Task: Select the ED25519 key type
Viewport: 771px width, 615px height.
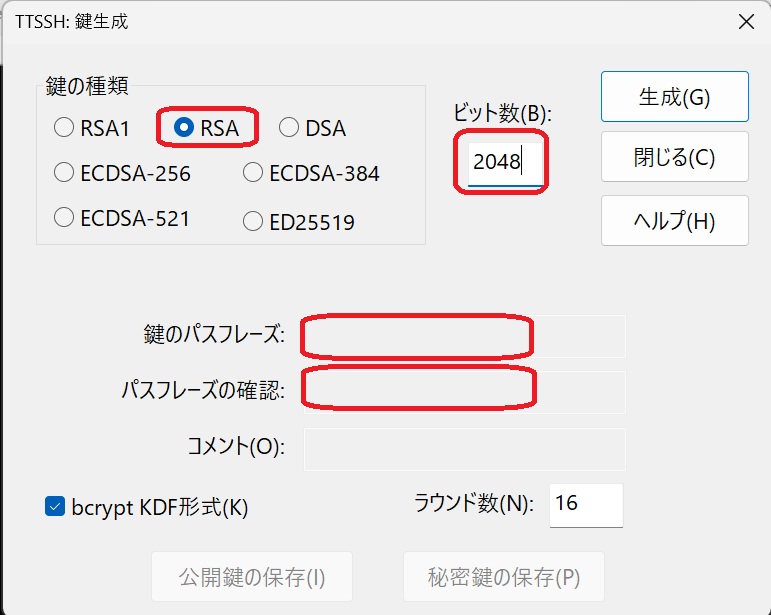Action: click(x=253, y=222)
